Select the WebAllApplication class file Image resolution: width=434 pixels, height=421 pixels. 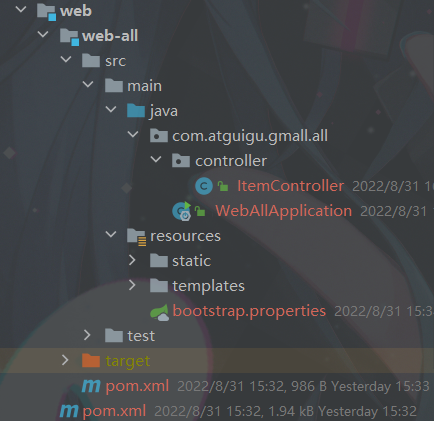(283, 211)
